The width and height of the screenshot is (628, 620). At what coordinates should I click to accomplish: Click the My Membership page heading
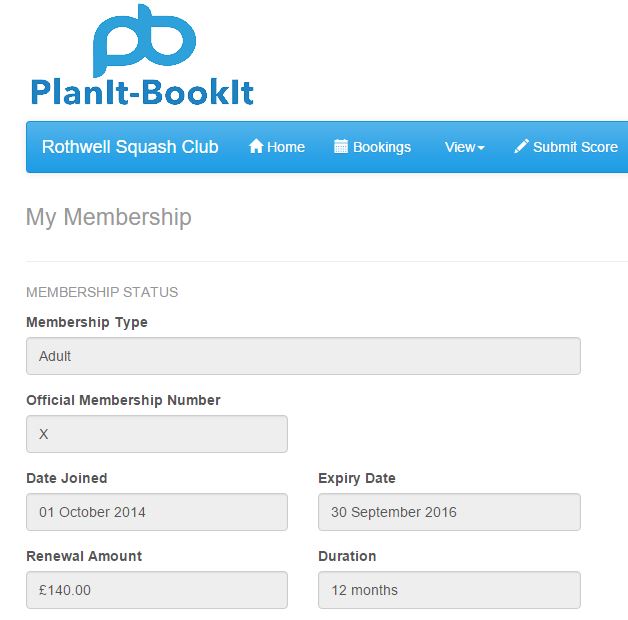point(109,217)
